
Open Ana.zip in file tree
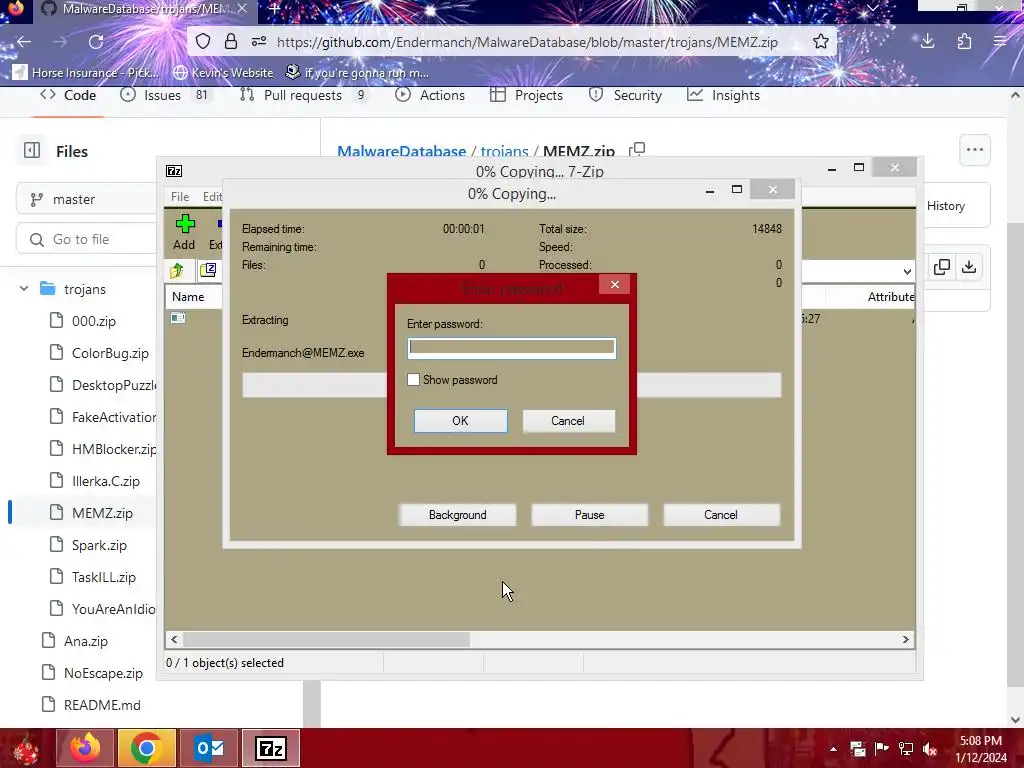pos(86,641)
